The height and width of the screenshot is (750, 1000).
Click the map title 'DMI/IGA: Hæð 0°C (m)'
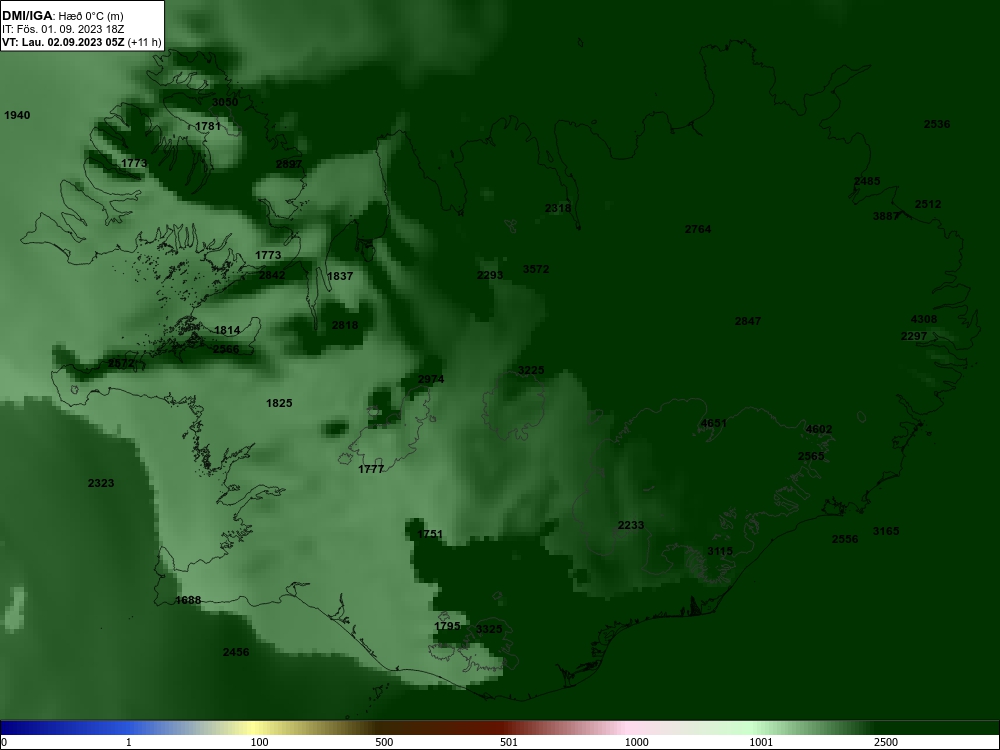point(62,16)
